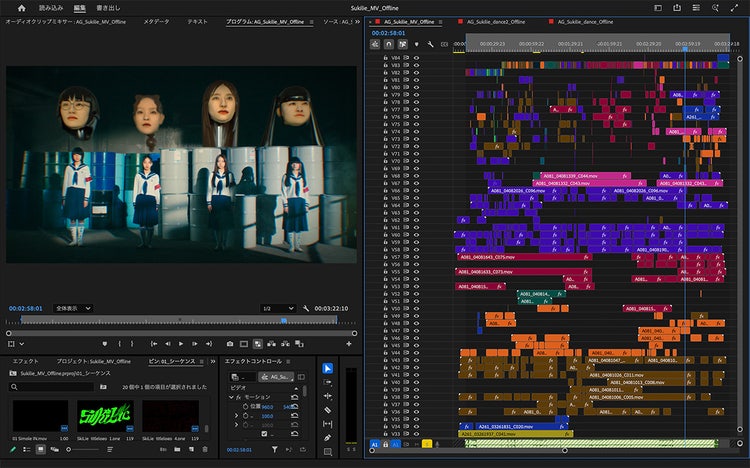The height and width of the screenshot is (468, 750).
Task: Open timeline wrench display settings
Action: click(430, 44)
